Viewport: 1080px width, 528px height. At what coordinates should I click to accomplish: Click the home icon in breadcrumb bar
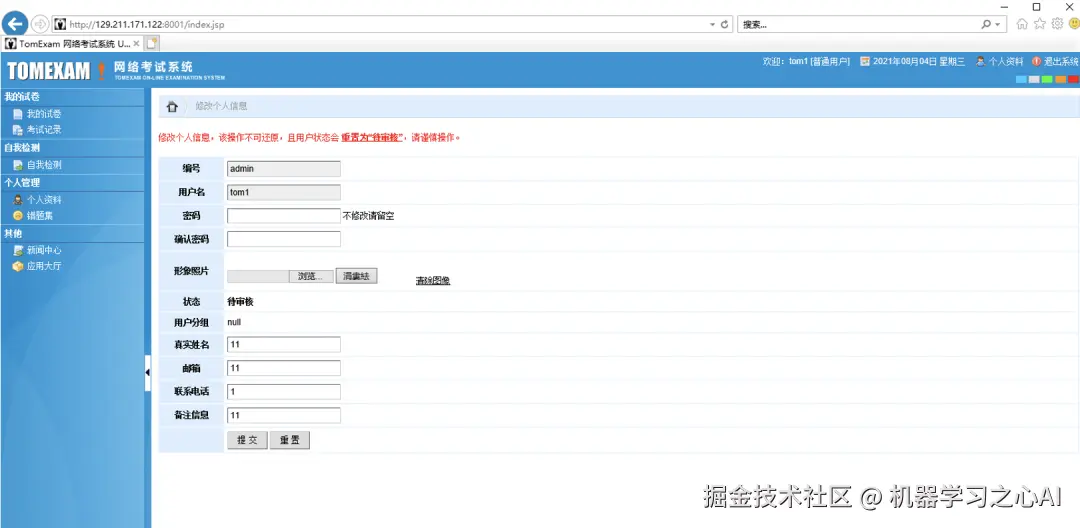pos(172,107)
